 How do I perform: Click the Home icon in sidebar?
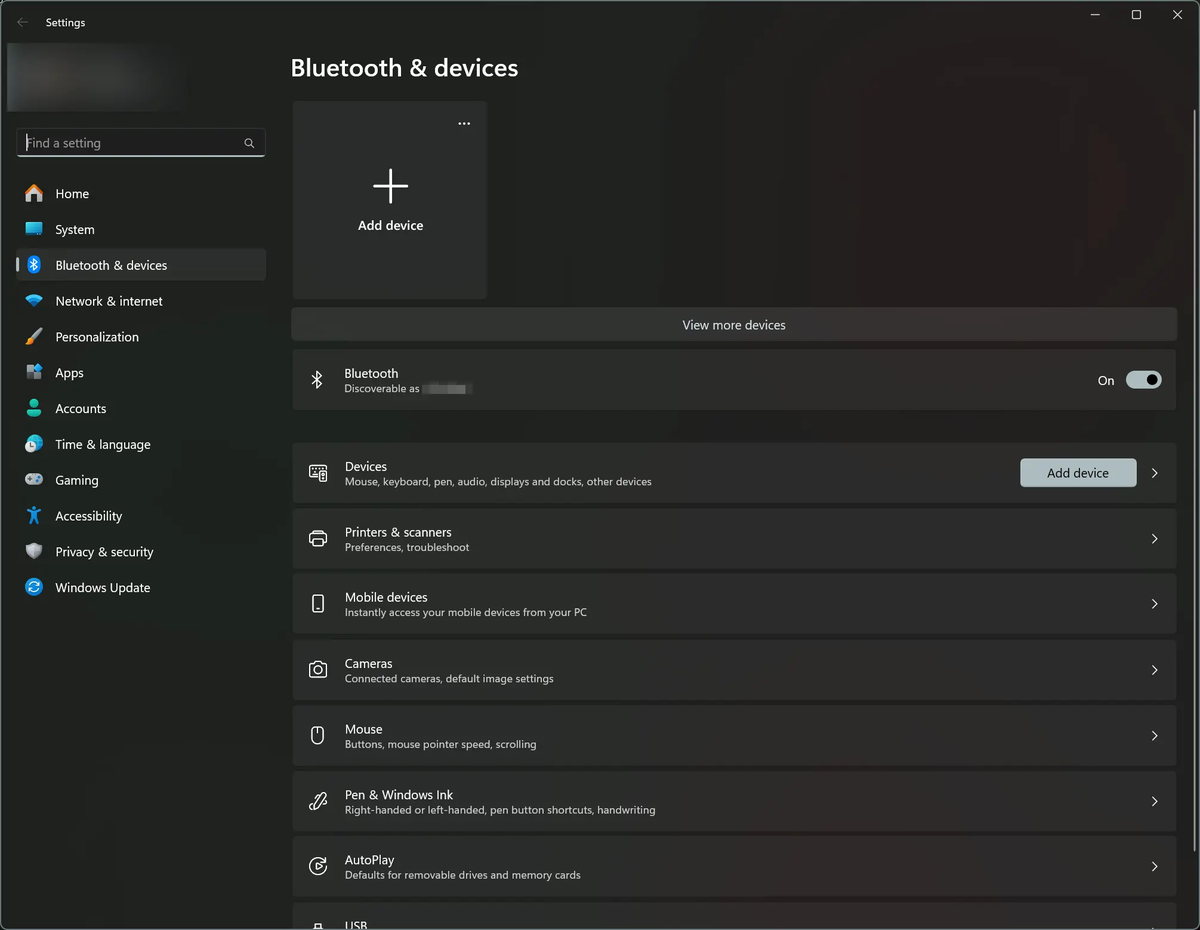pos(34,193)
